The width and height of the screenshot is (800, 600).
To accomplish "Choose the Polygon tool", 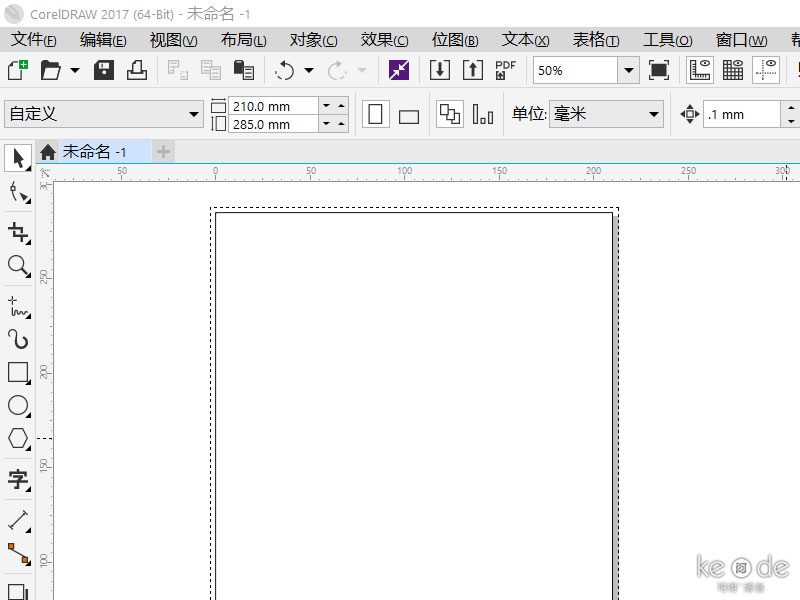I will pos(18,438).
